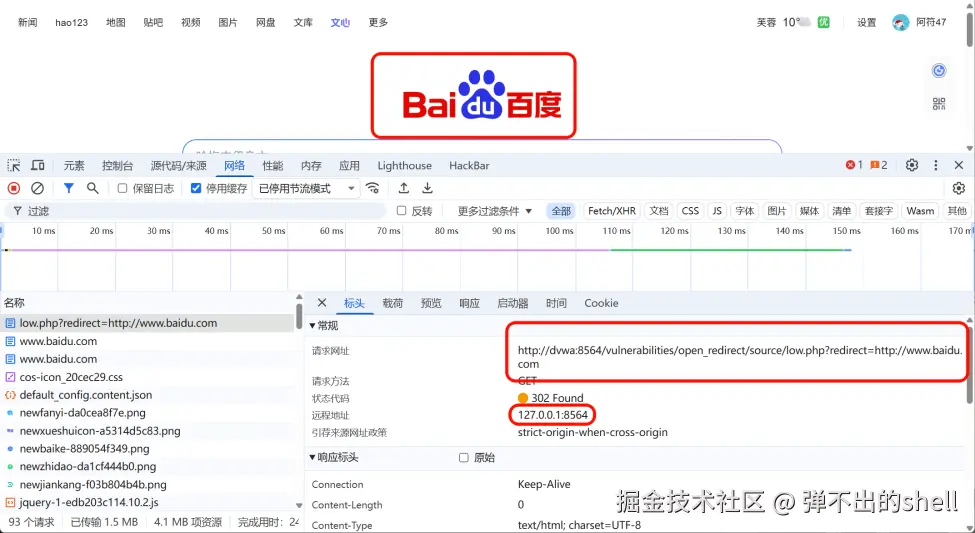Open the 文心 link
Image resolution: width=975 pixels, height=533 pixels.
pos(340,22)
